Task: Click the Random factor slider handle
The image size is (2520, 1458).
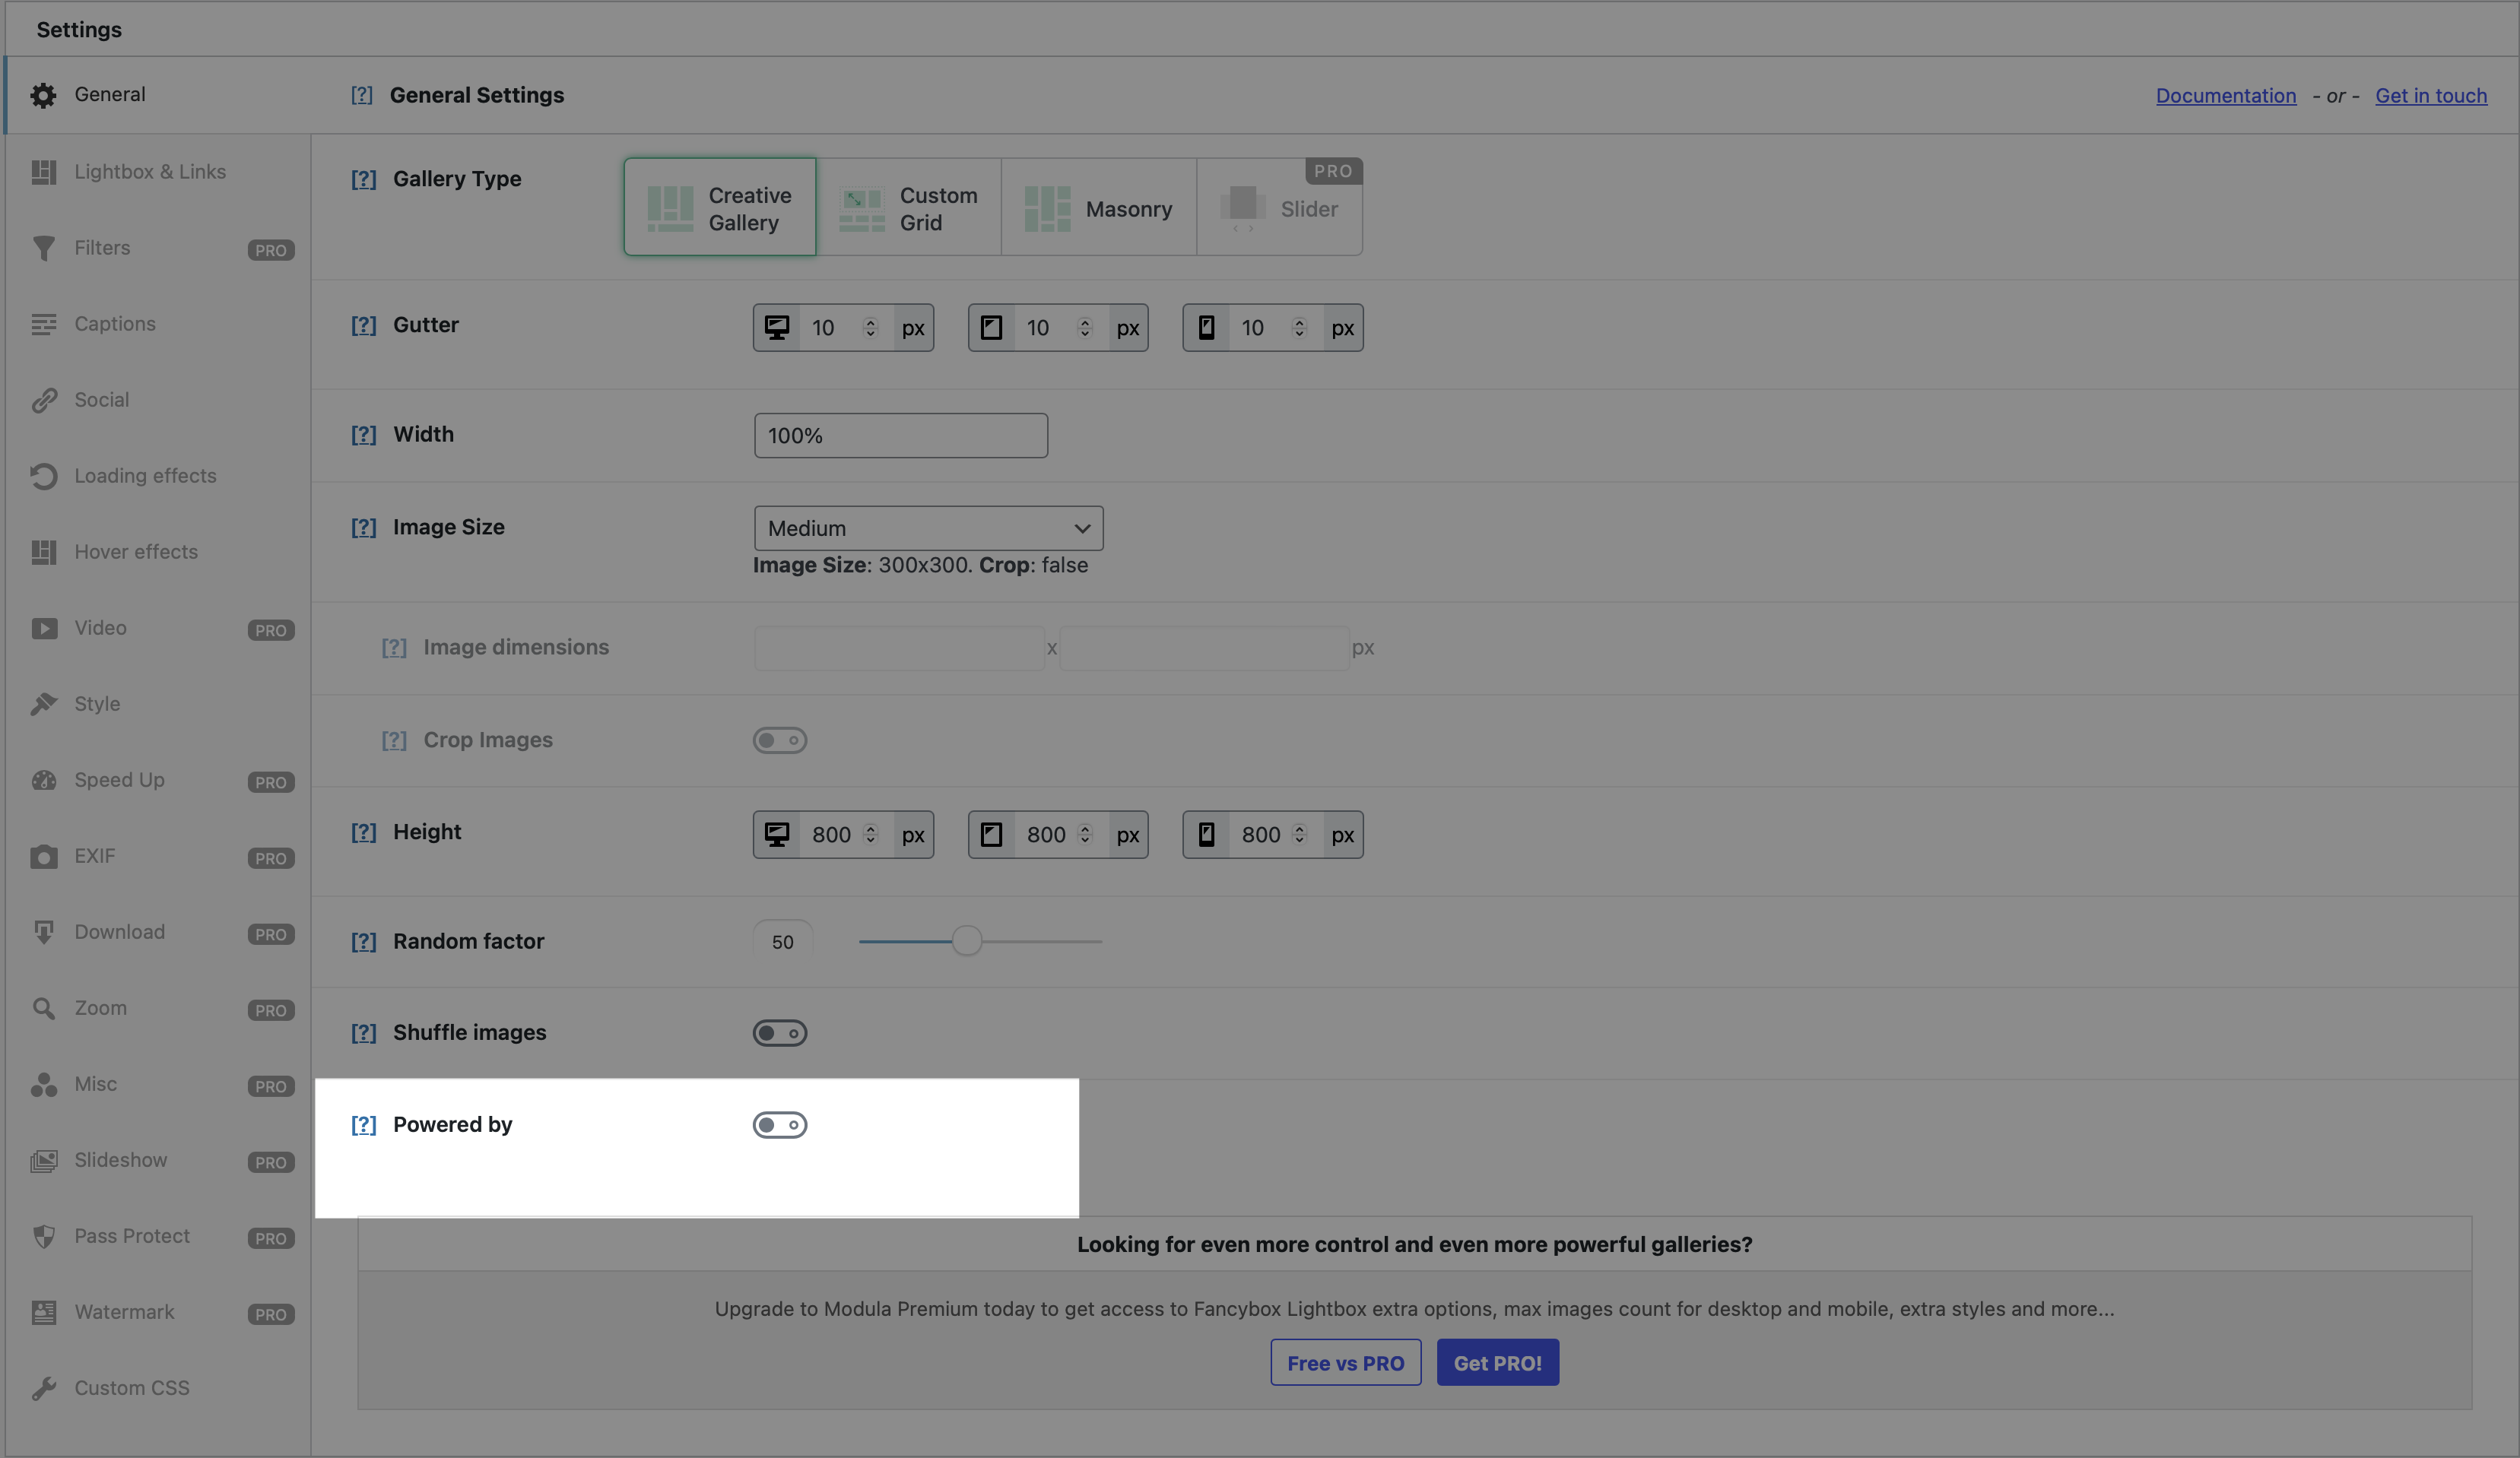Action: pos(966,941)
